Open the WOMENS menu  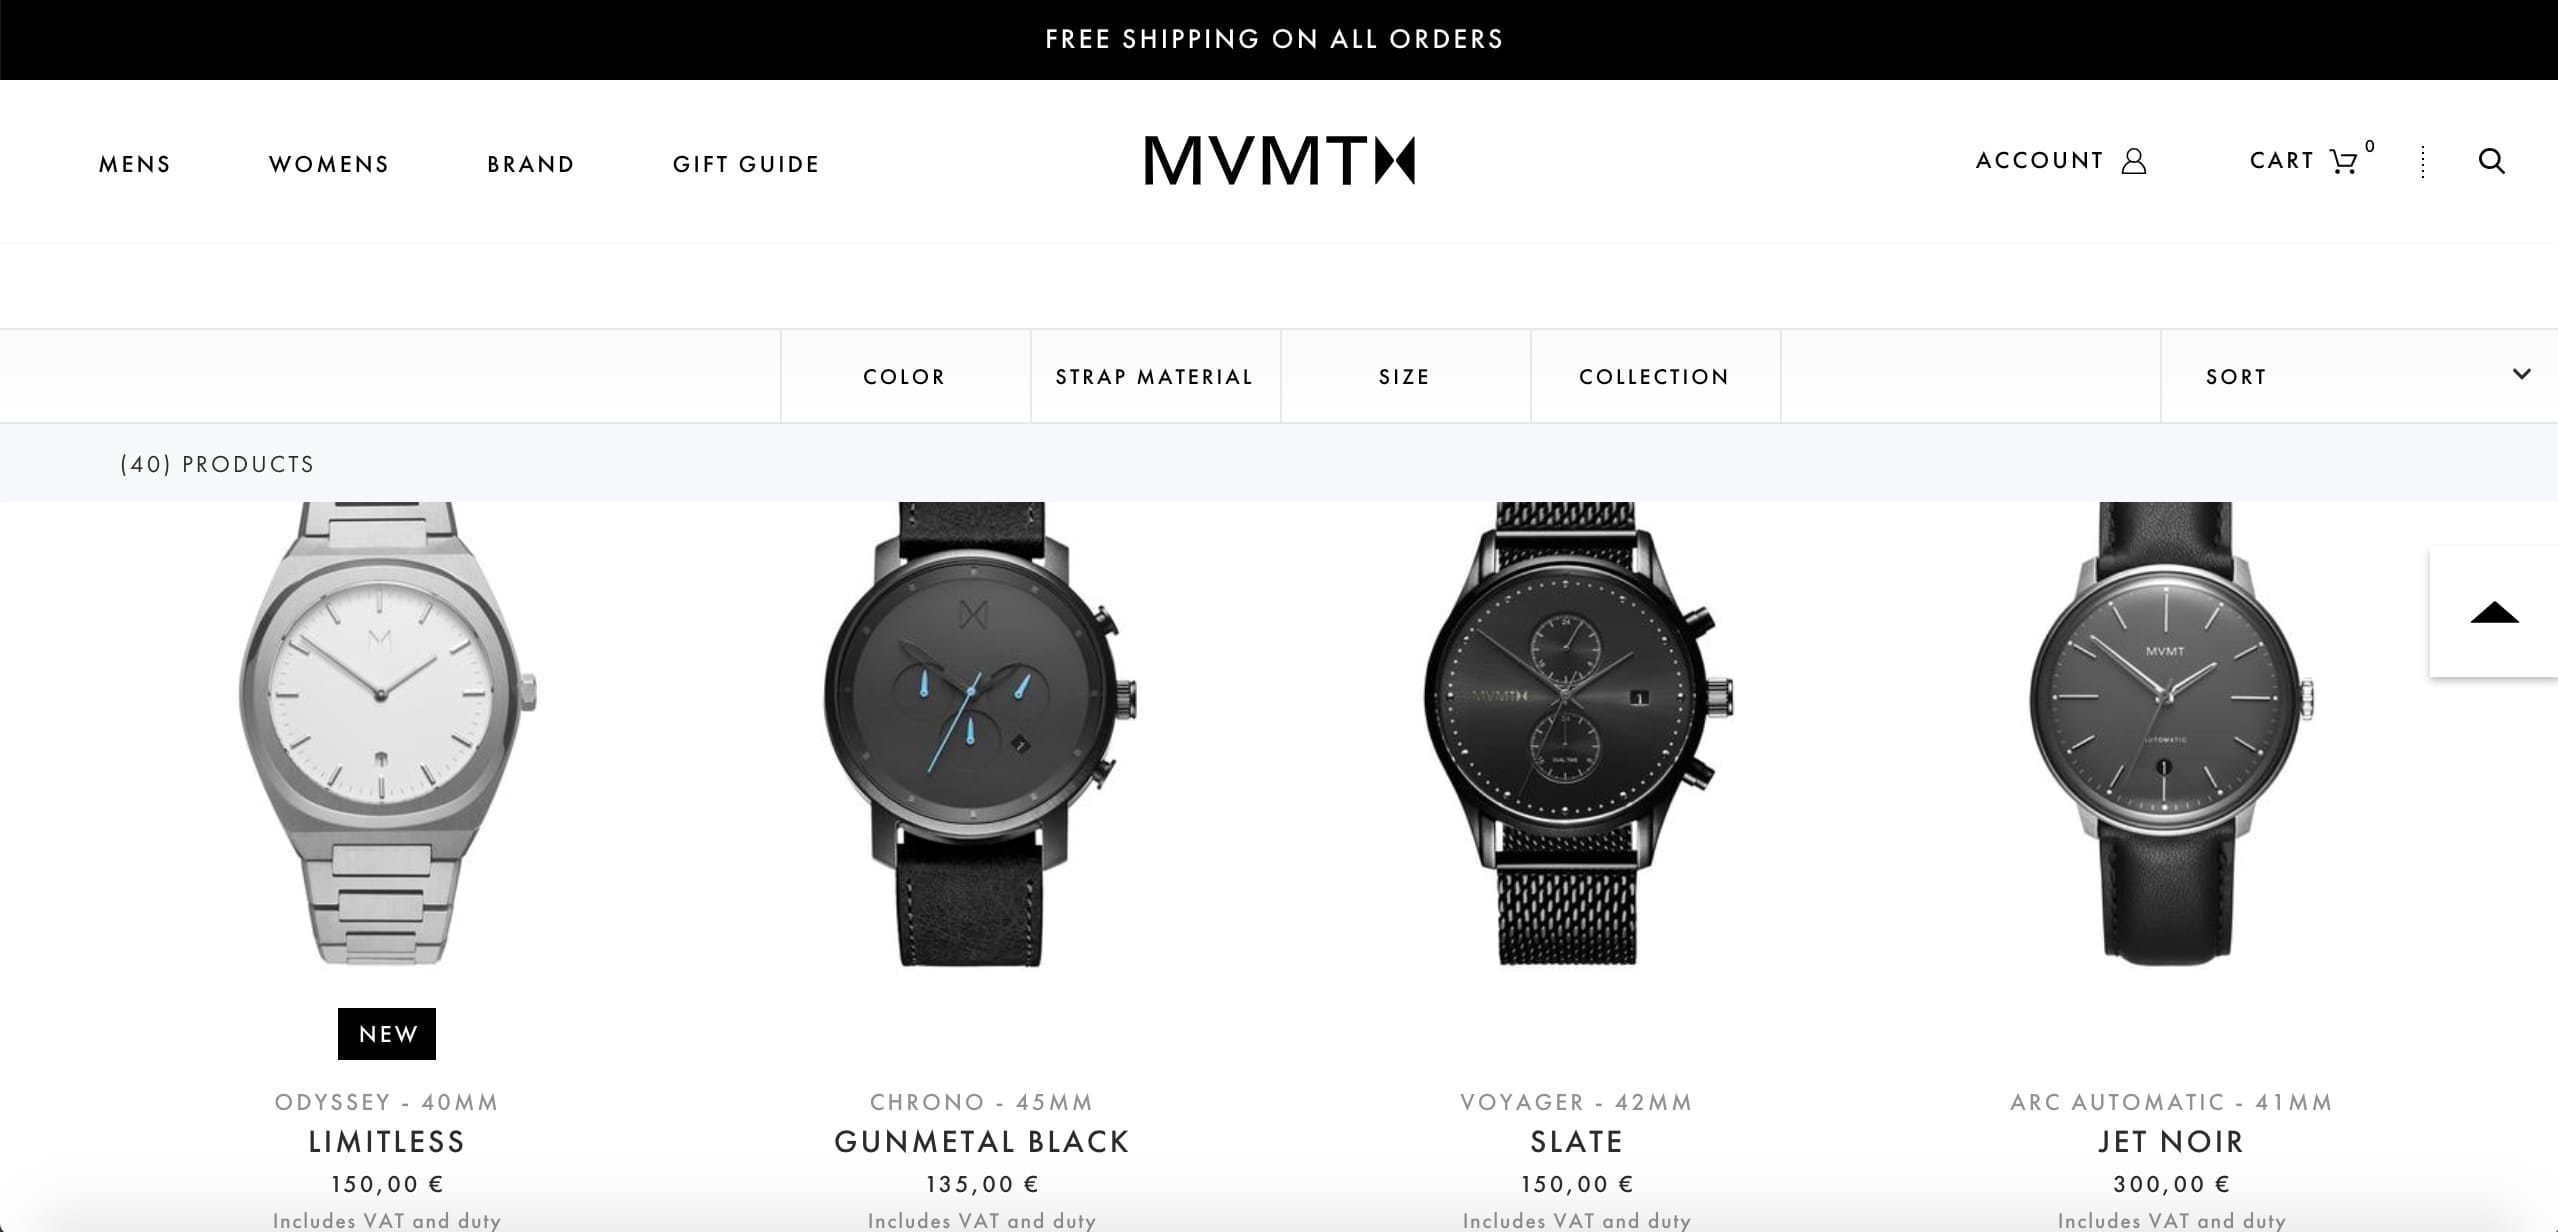tap(329, 164)
